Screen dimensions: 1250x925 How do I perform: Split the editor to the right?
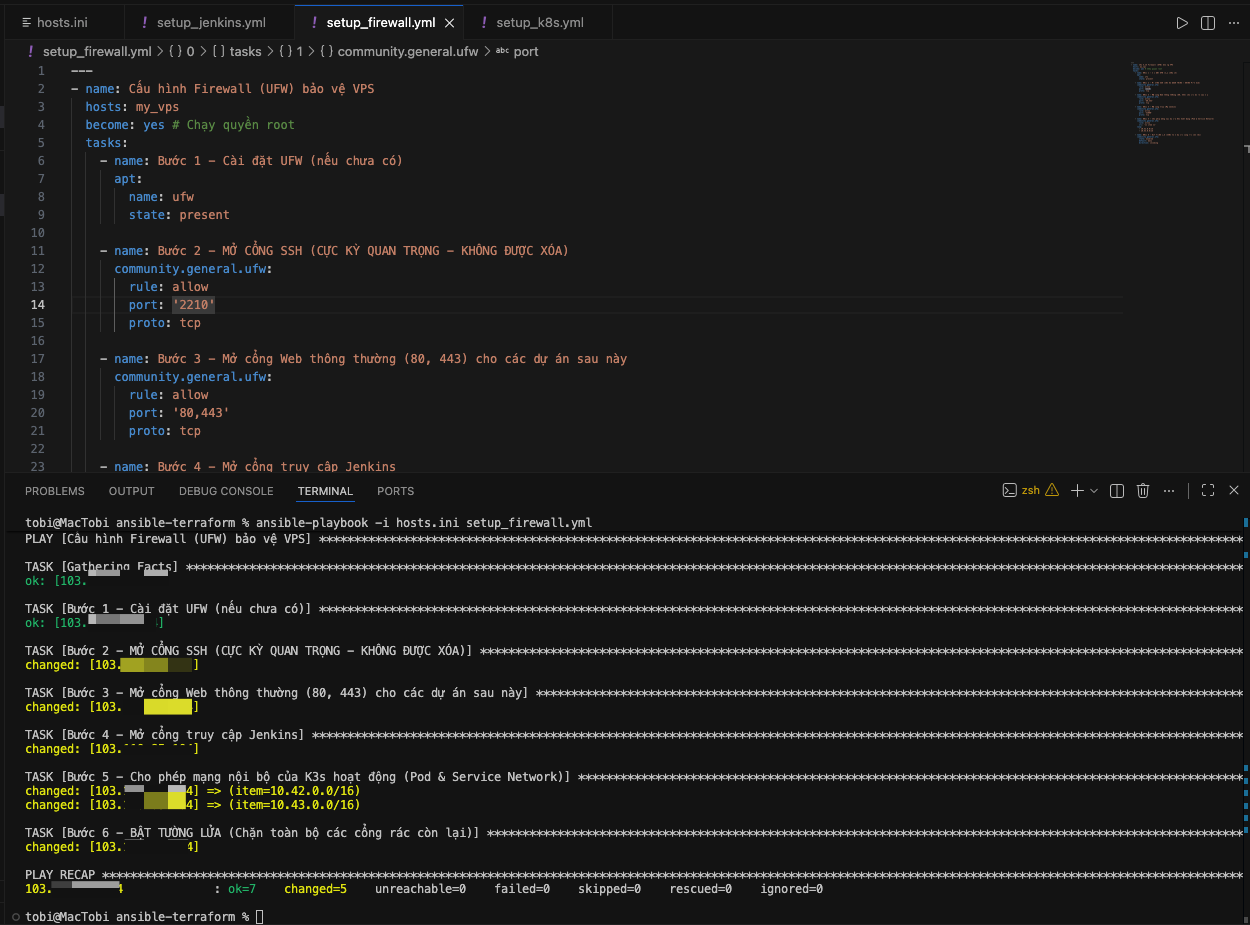click(x=1208, y=22)
